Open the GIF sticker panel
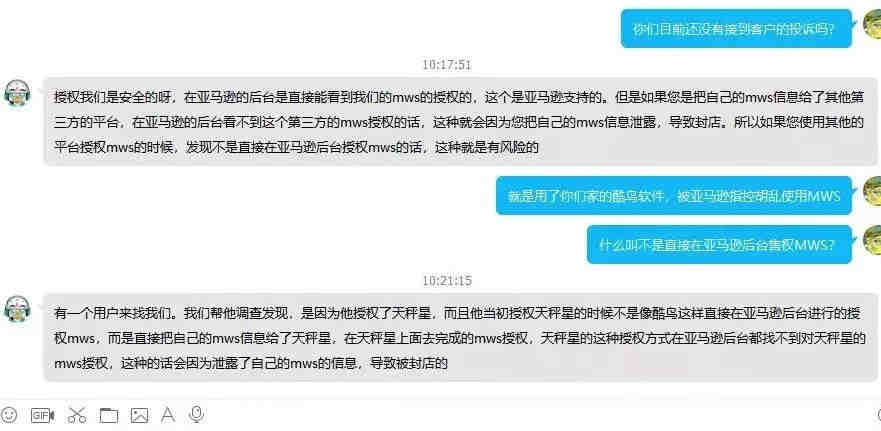 (x=43, y=415)
